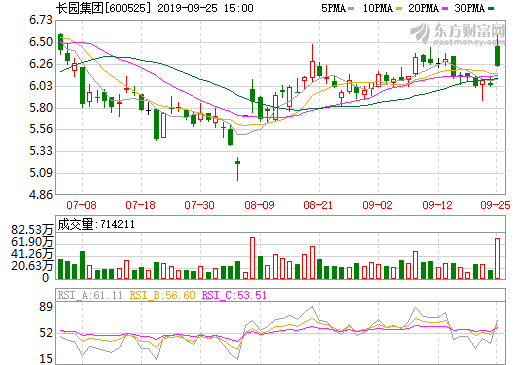Click the 08-09 date axis label

[x=260, y=205]
